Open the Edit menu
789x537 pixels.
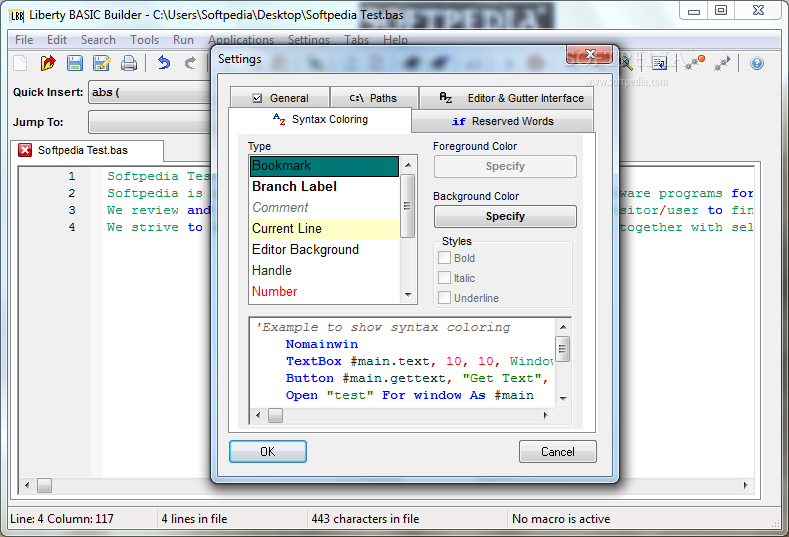click(57, 40)
